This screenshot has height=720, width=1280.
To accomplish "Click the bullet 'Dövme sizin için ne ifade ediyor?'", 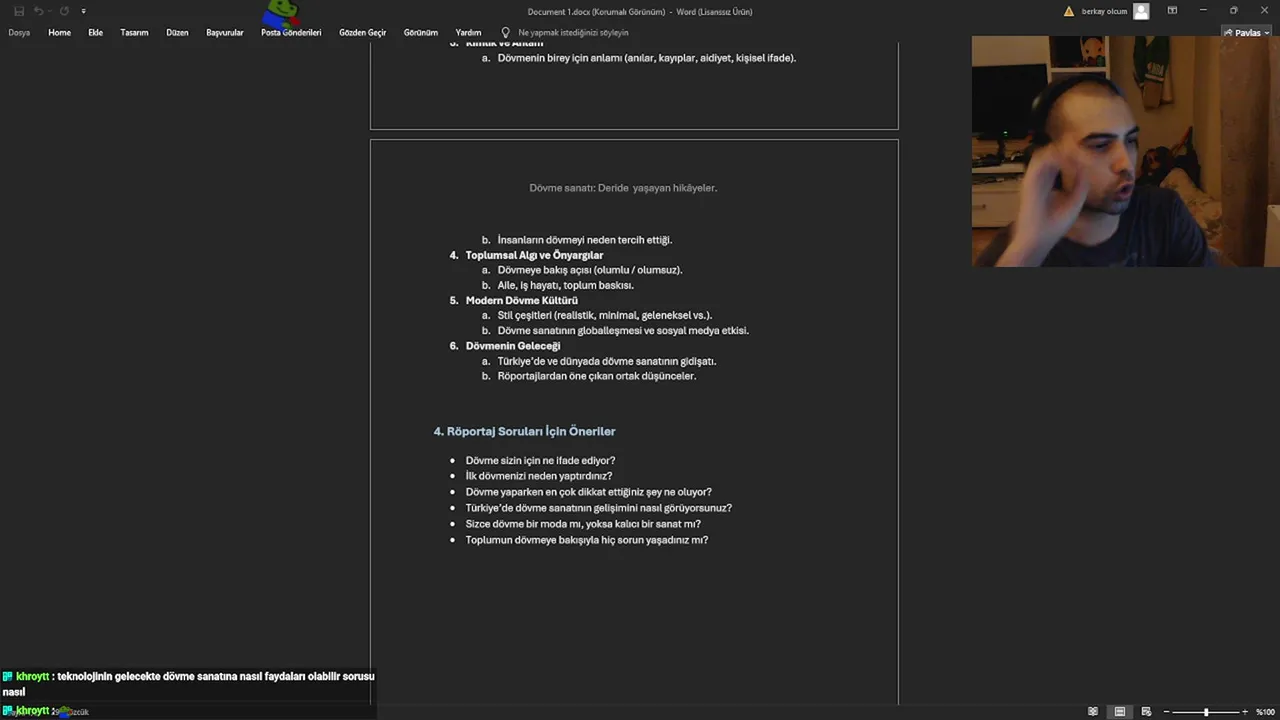I will (540, 461).
